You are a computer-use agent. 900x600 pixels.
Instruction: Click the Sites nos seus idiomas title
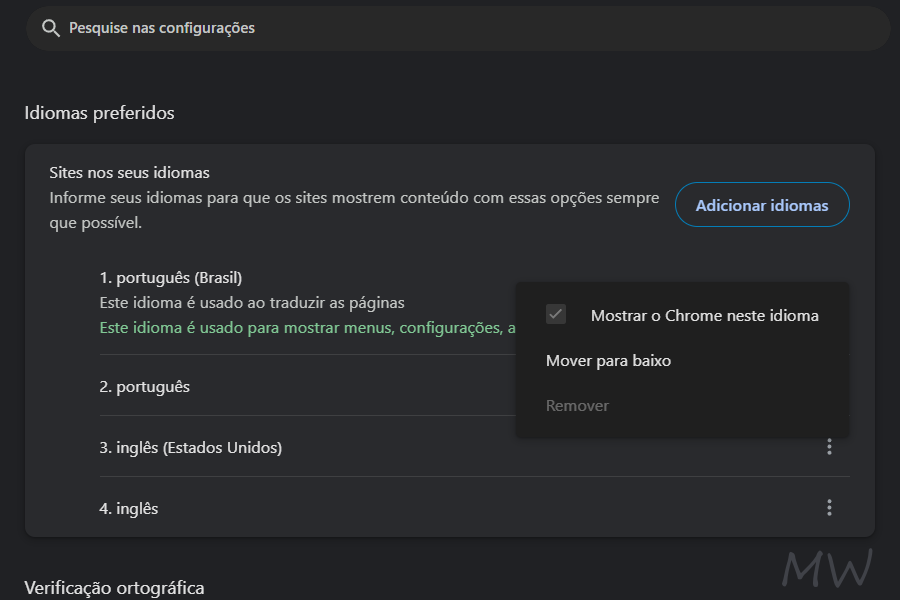(129, 172)
